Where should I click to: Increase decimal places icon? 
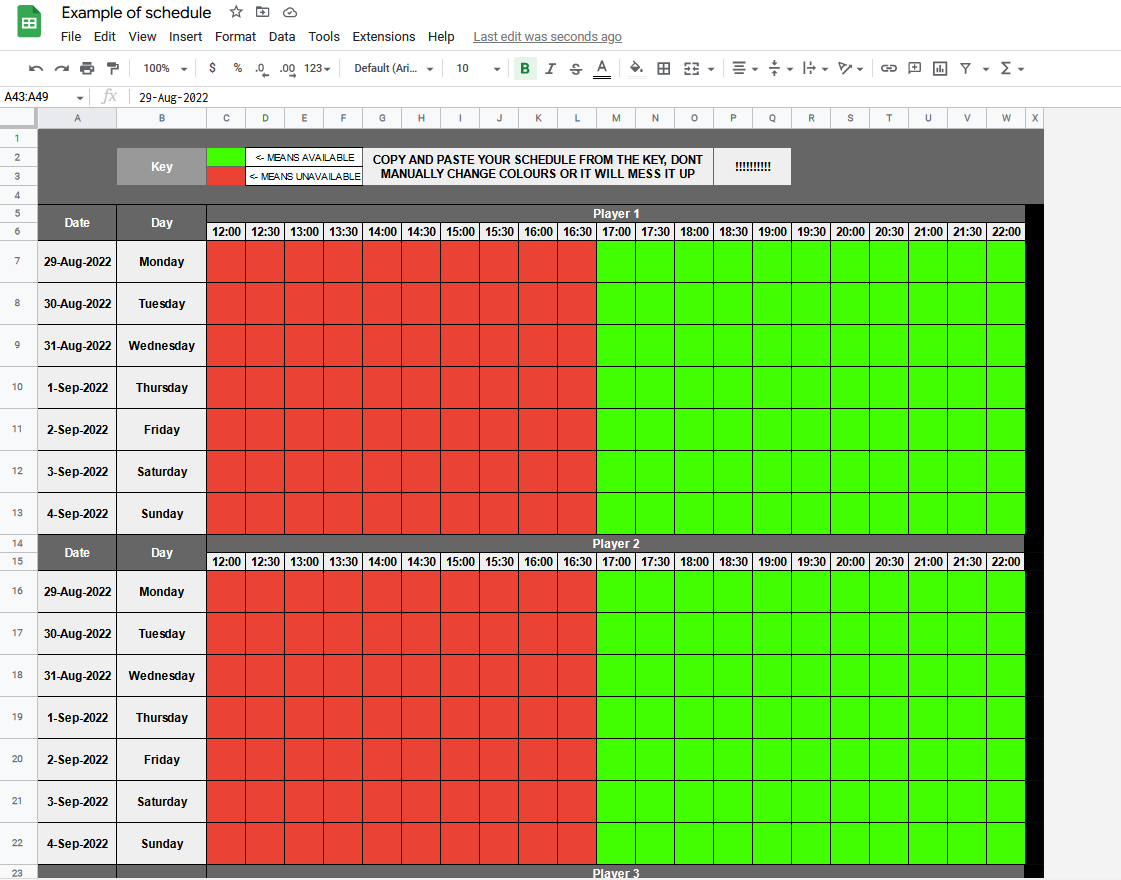coord(287,69)
